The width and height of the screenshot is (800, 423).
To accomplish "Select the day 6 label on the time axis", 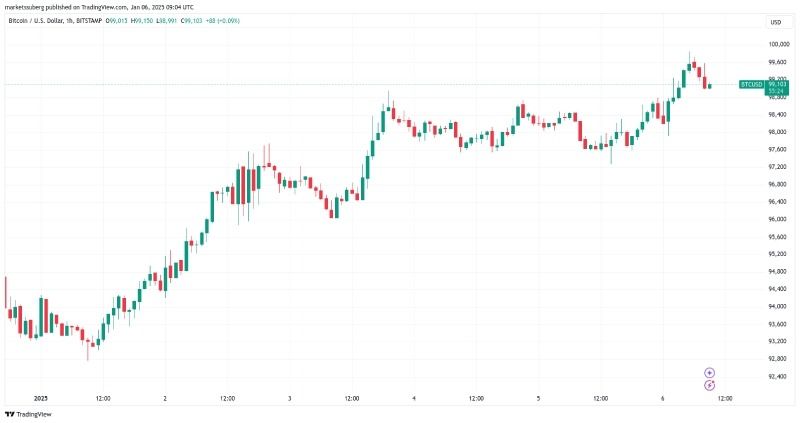I will [663, 399].
